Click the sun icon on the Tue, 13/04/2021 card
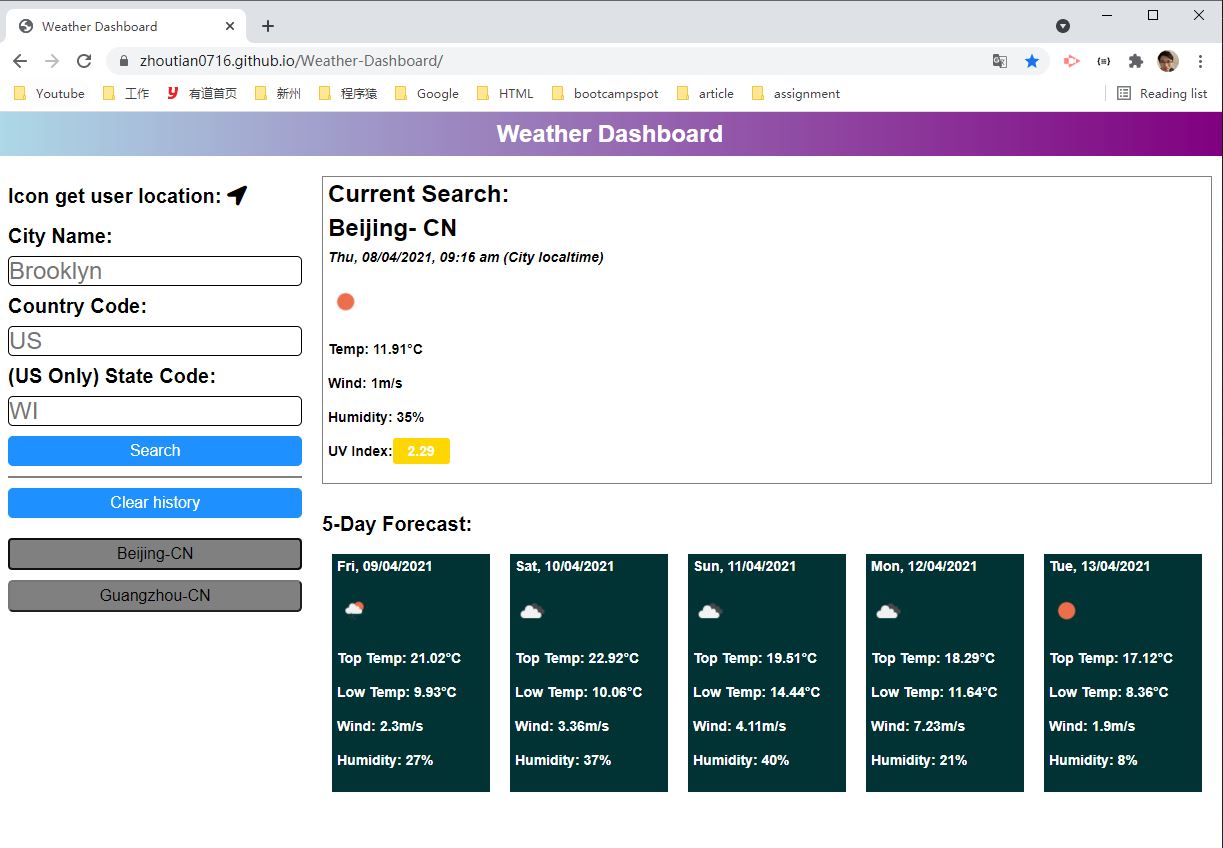The image size is (1223, 848). 1067,610
